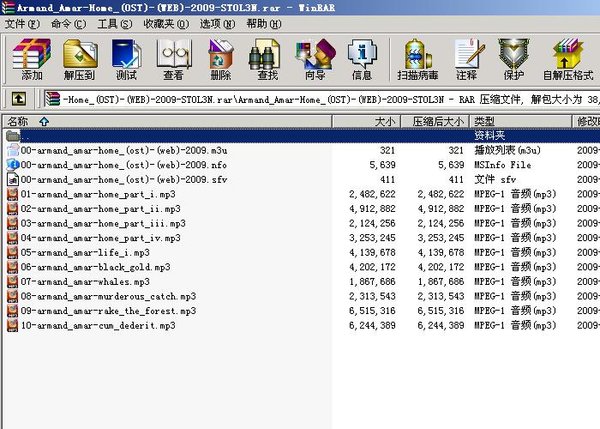Click the sort arrow in 名称 header
Screen dimensions: 600x429
click(44, 121)
